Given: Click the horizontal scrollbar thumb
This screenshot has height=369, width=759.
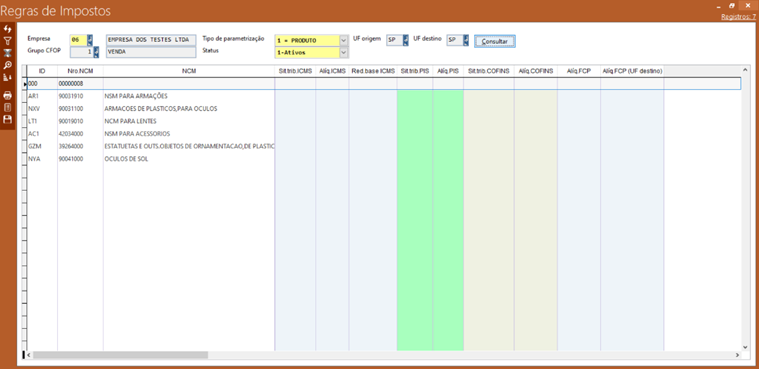Looking at the screenshot, I should tap(120, 355).
